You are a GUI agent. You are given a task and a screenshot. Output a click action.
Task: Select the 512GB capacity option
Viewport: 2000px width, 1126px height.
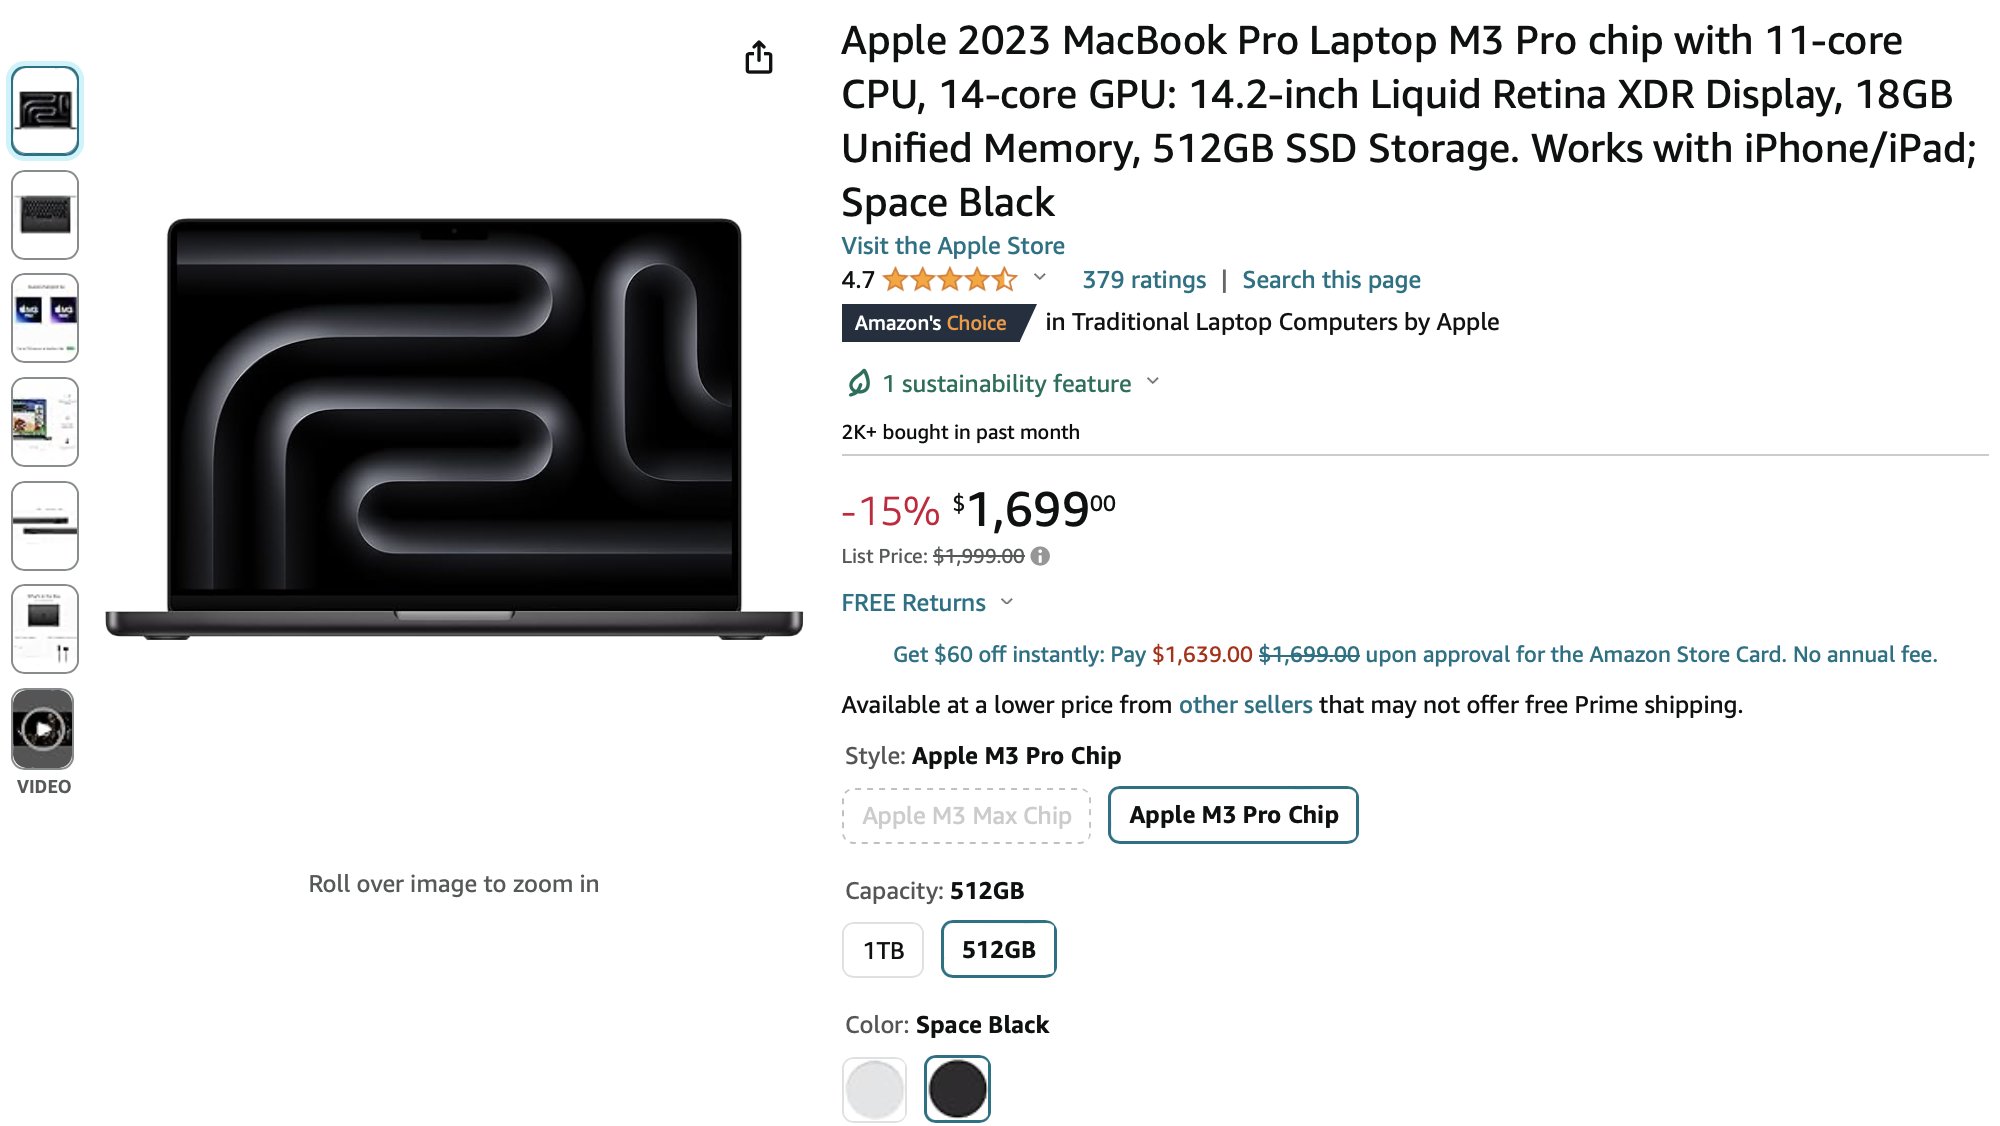(x=998, y=949)
